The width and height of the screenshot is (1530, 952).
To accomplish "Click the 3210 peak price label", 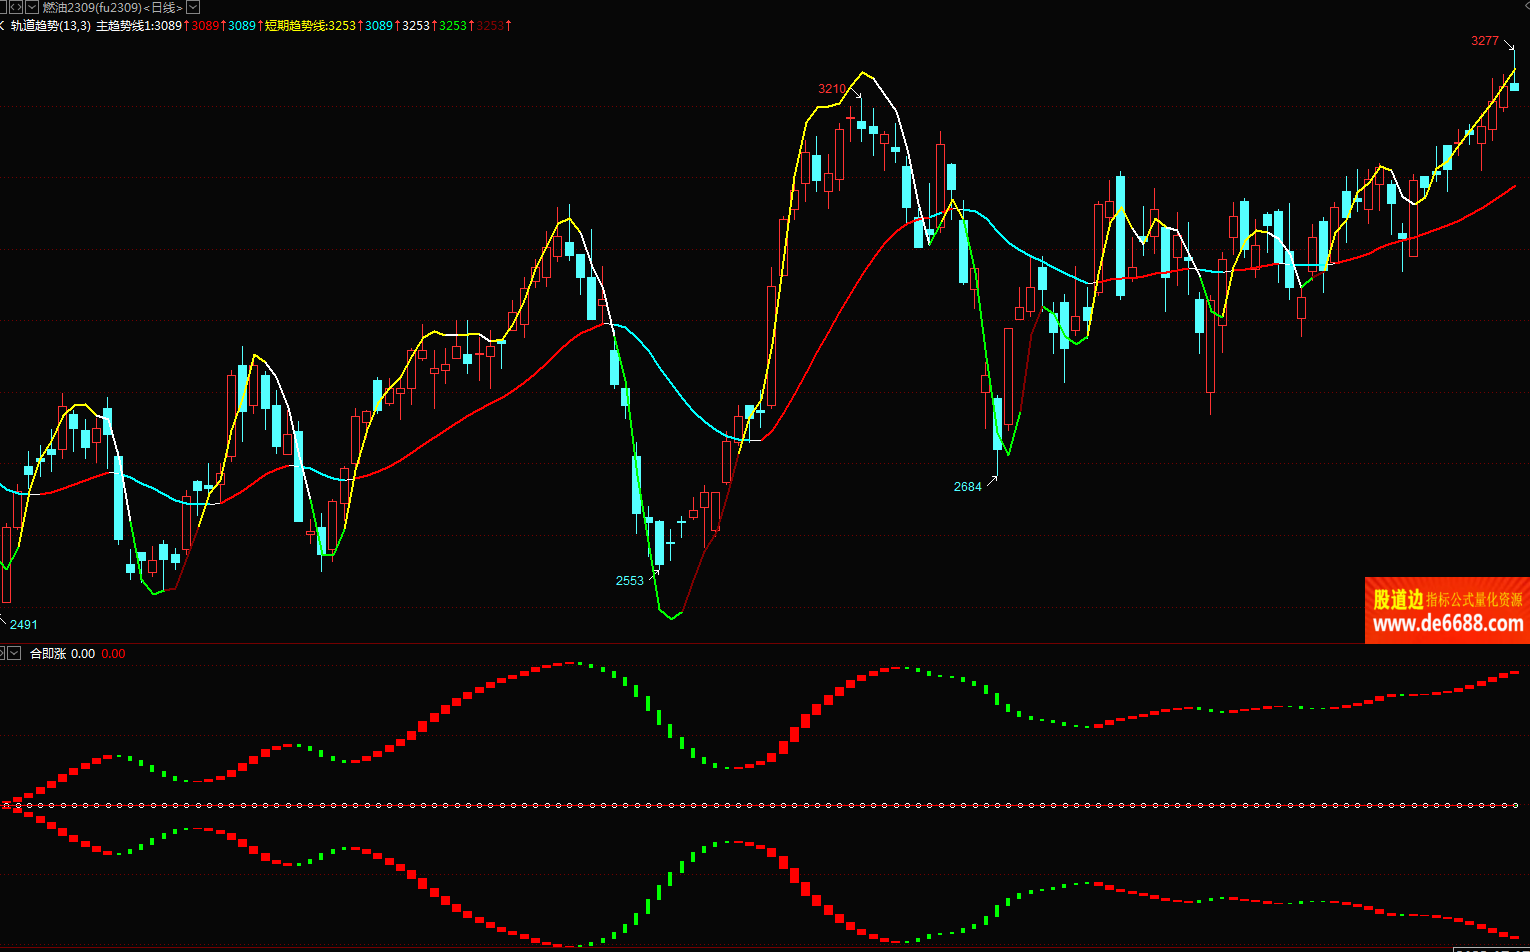I will point(832,89).
